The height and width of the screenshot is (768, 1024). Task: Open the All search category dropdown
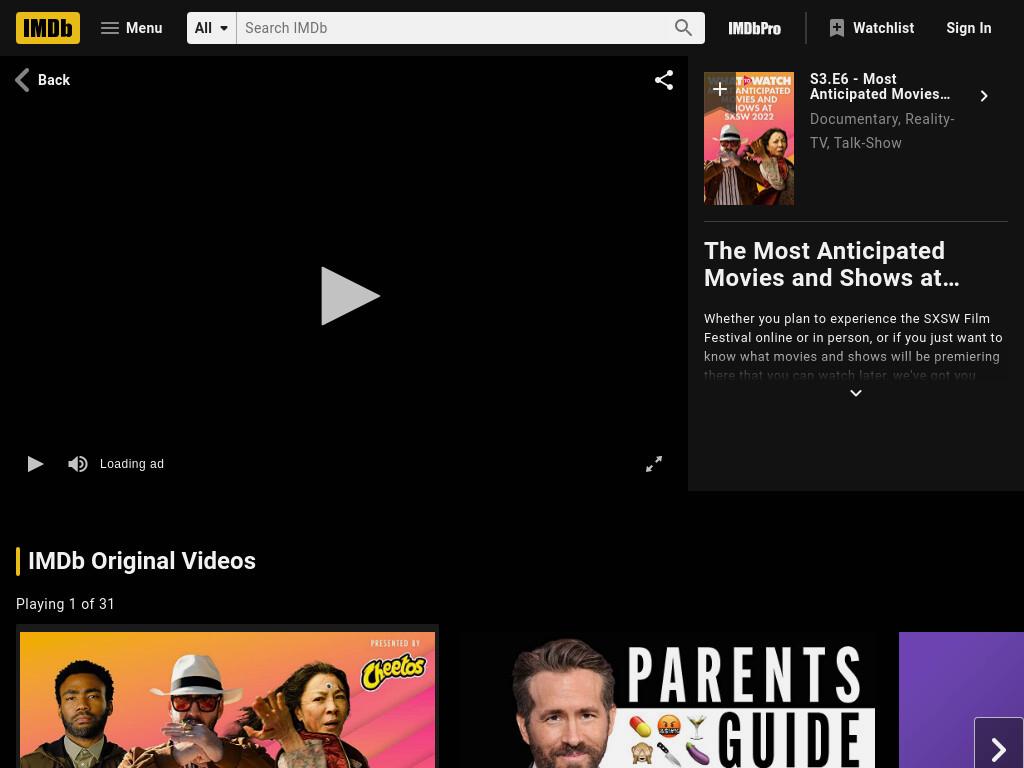click(x=212, y=28)
